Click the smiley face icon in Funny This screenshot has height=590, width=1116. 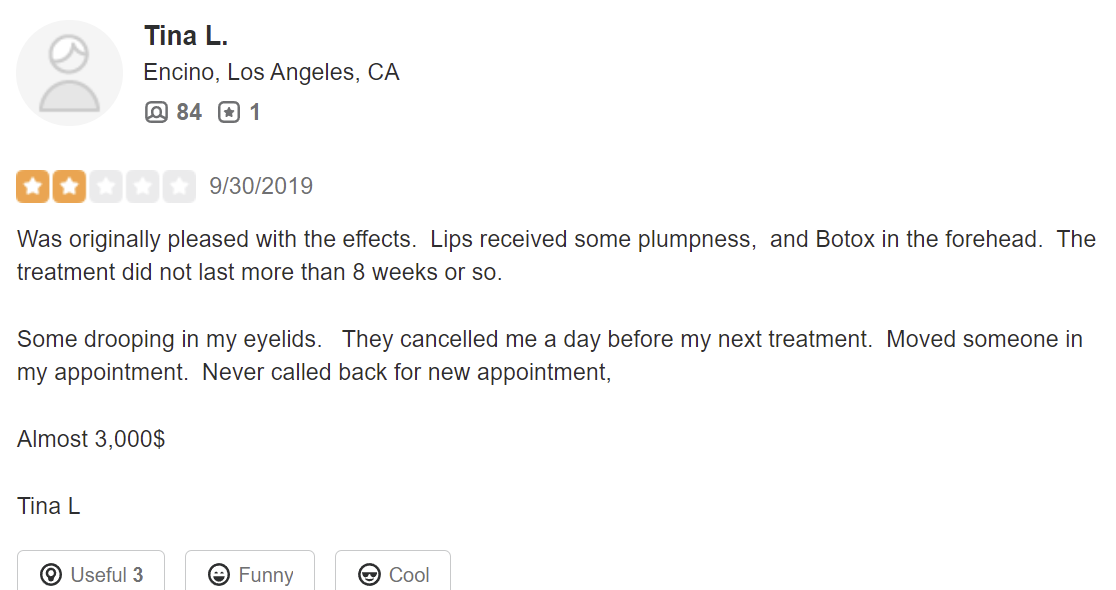click(219, 575)
